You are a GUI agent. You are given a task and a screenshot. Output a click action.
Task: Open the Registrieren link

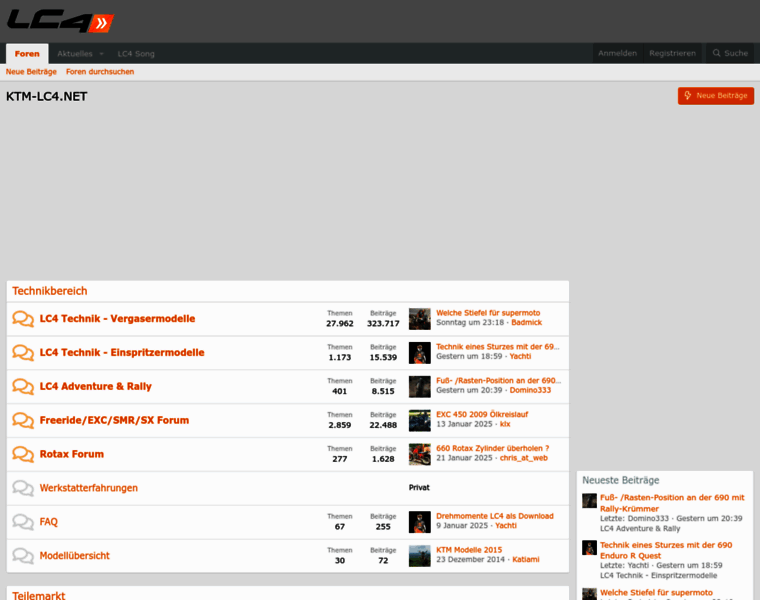click(672, 53)
